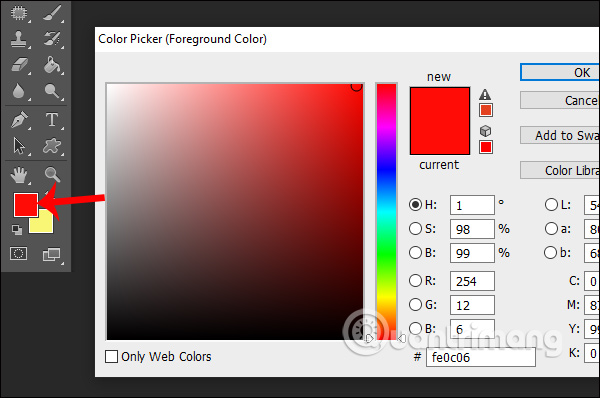Screen dimensions: 600x398
Task: Select the Clone Stamp tool
Action: (18, 39)
